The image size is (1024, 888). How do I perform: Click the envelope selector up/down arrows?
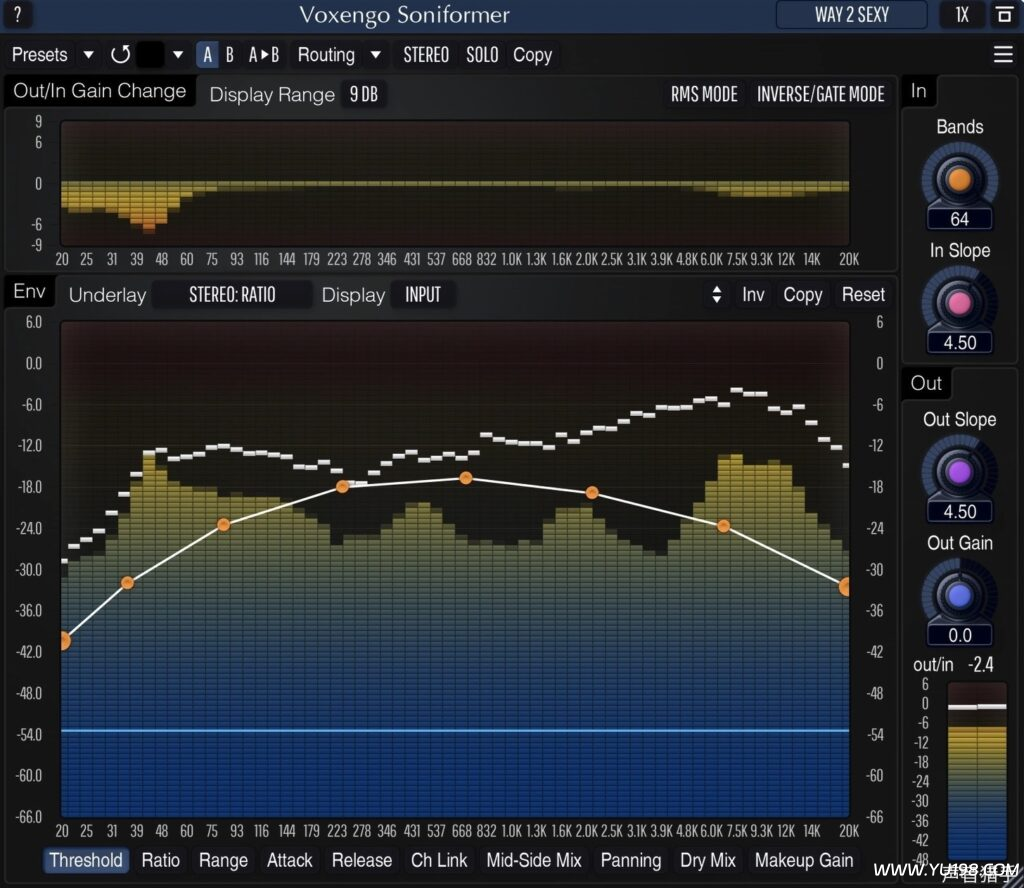point(716,294)
